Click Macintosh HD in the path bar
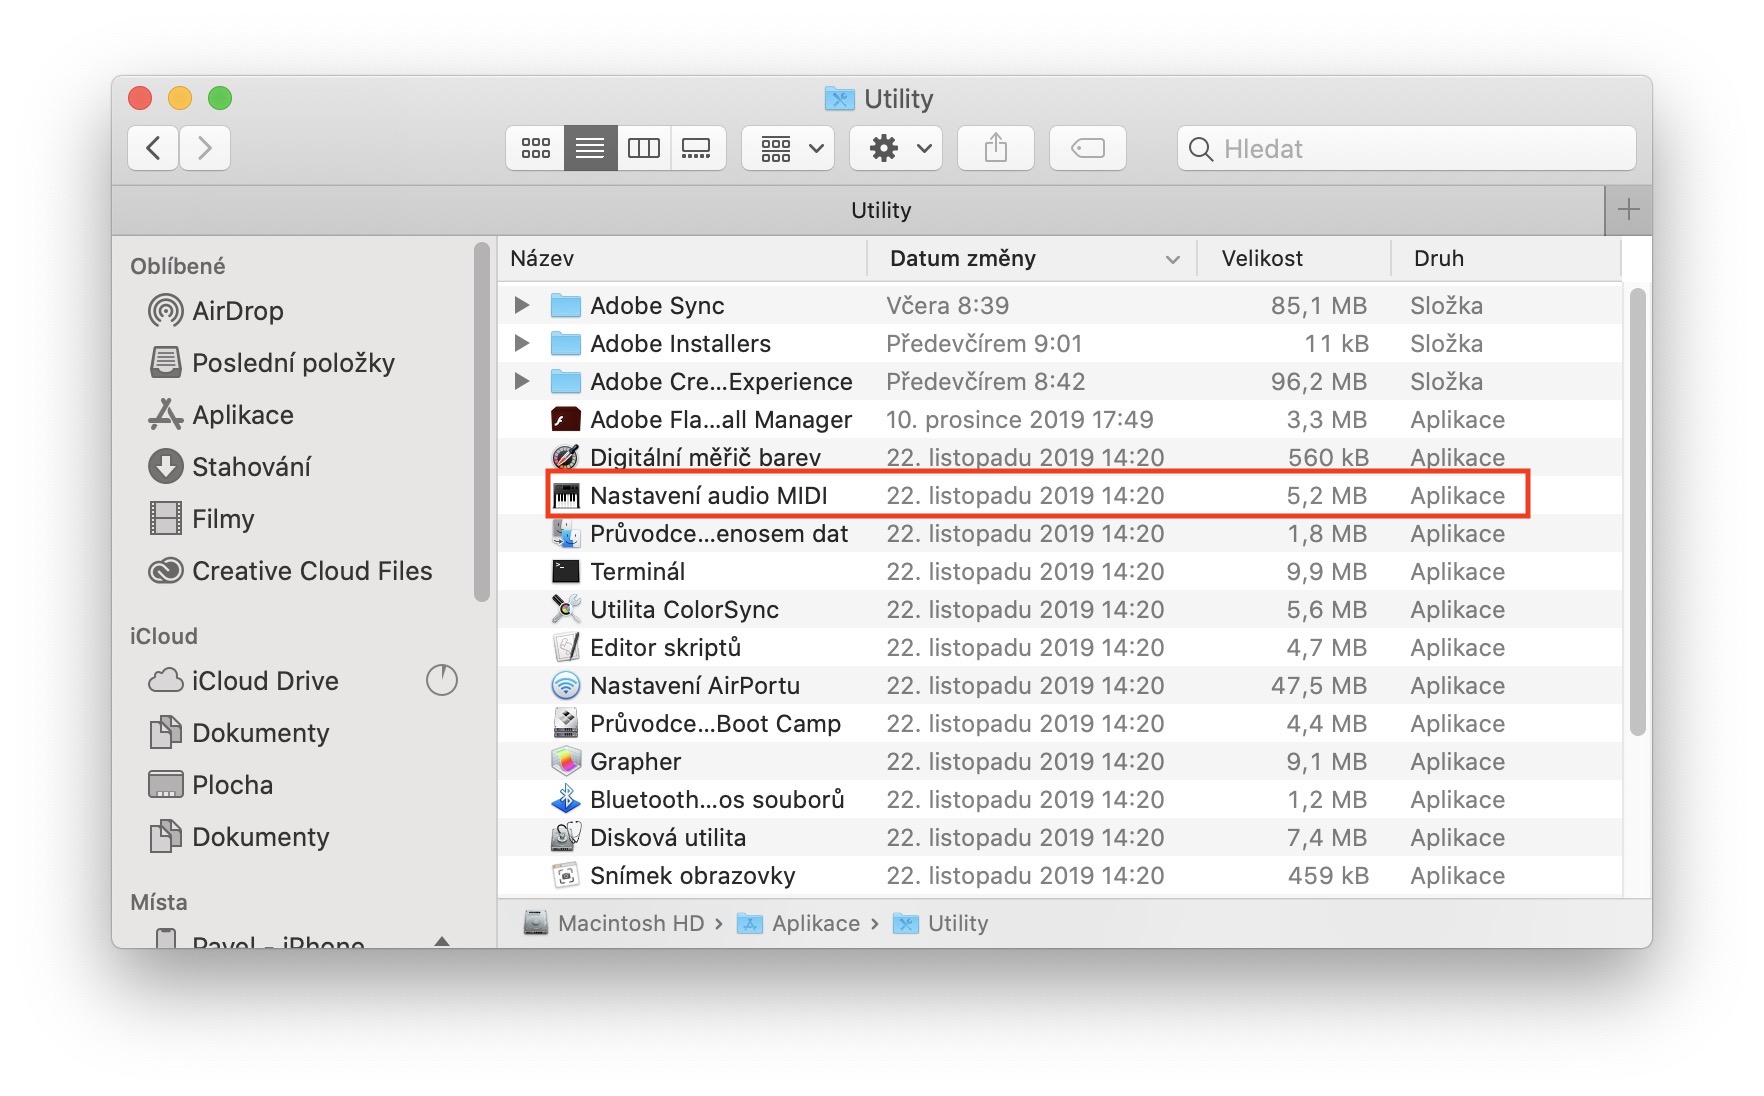This screenshot has width=1764, height=1096. [x=614, y=923]
